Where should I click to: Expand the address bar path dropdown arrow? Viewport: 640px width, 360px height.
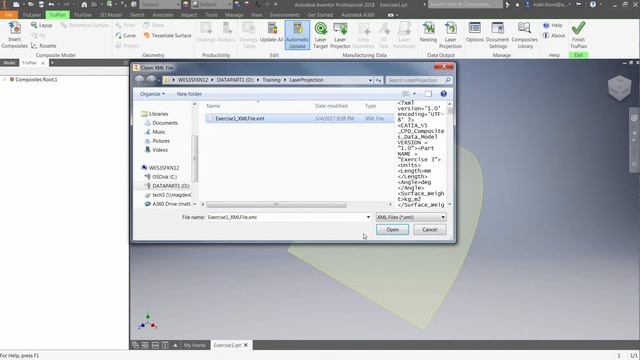[370, 80]
